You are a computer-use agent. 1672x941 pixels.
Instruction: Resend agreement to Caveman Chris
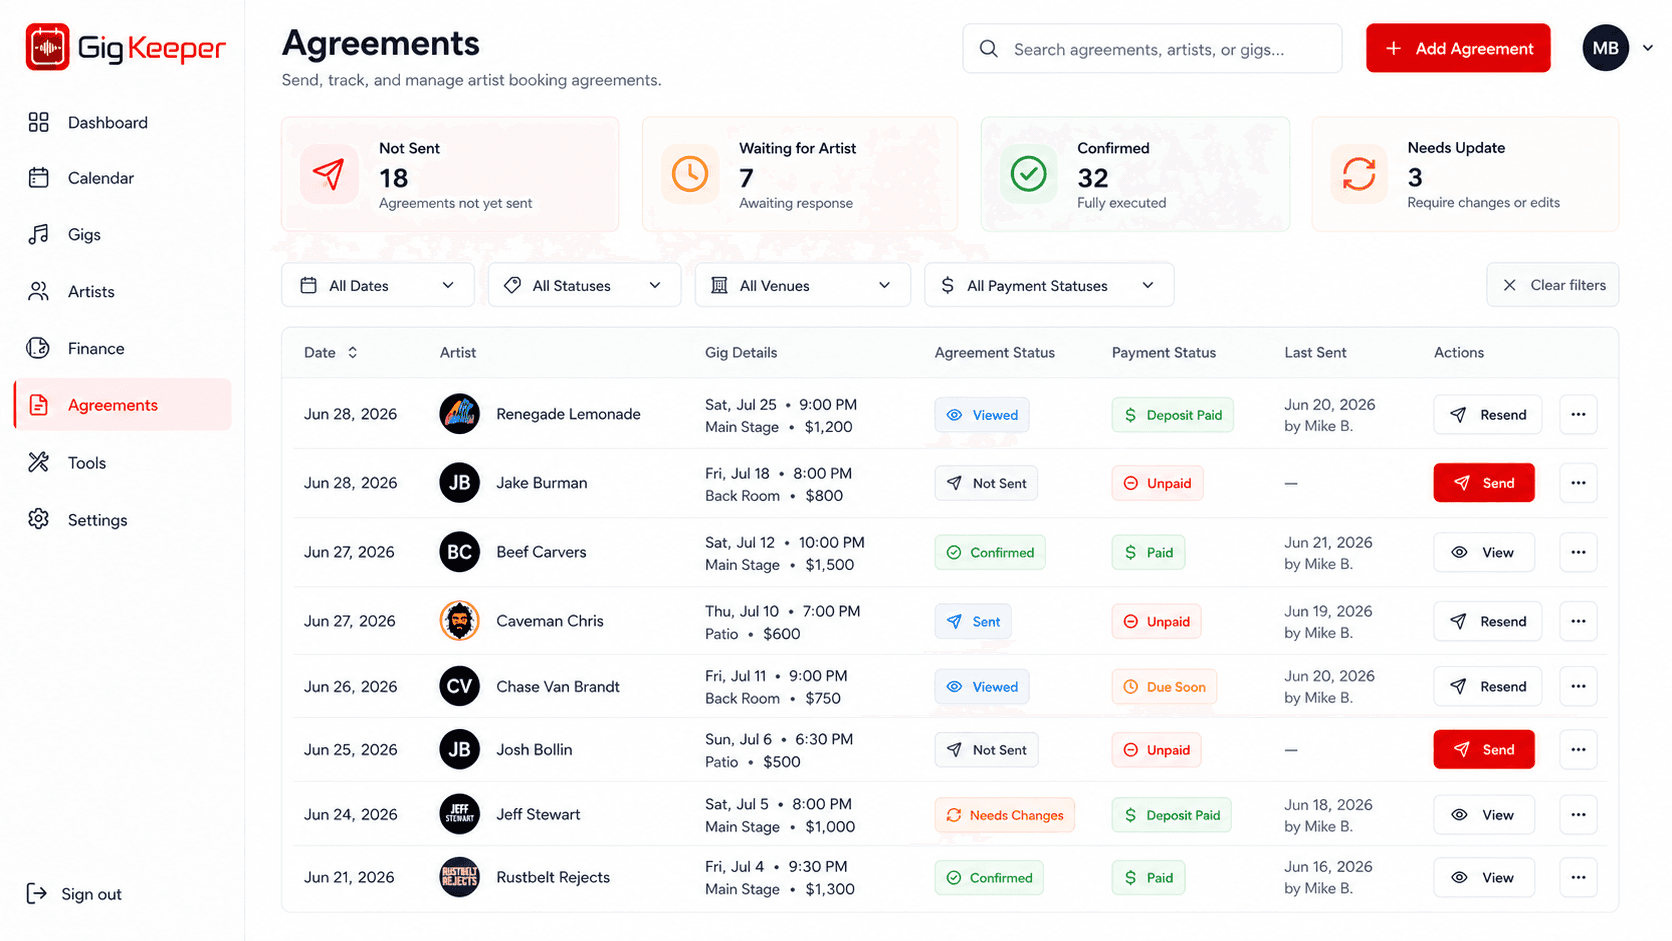coord(1487,621)
